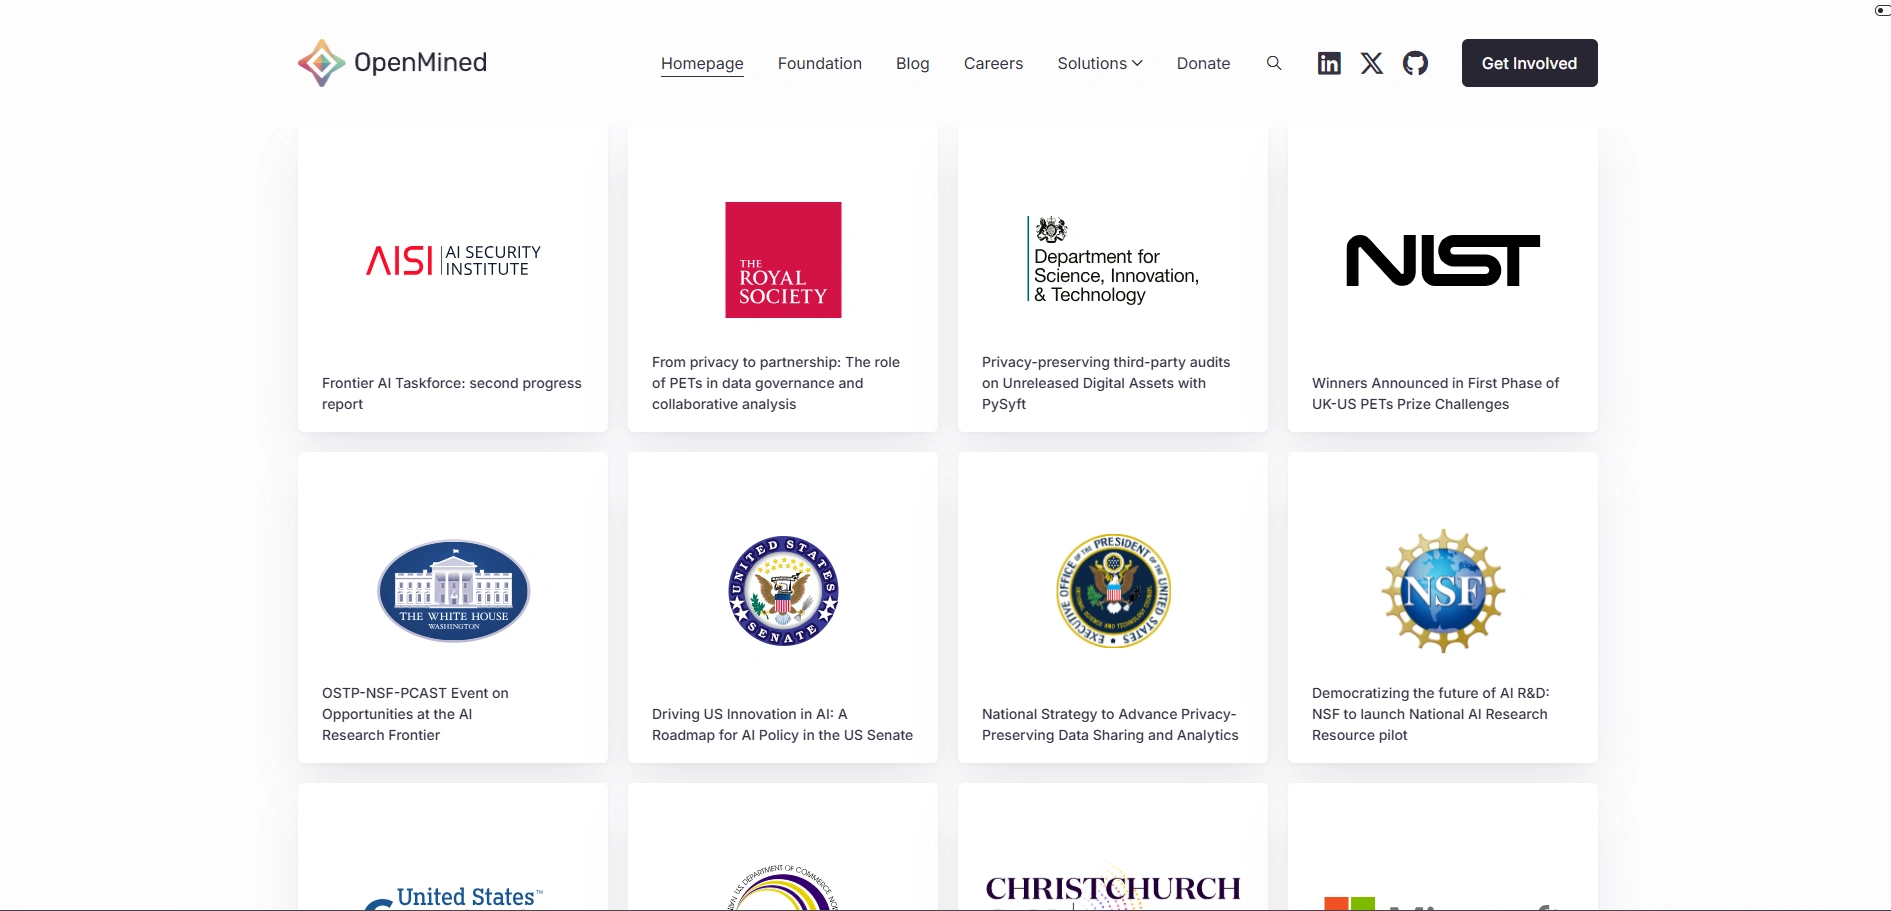
Task: Expand the Solutions dropdown menu
Action: 1100,63
